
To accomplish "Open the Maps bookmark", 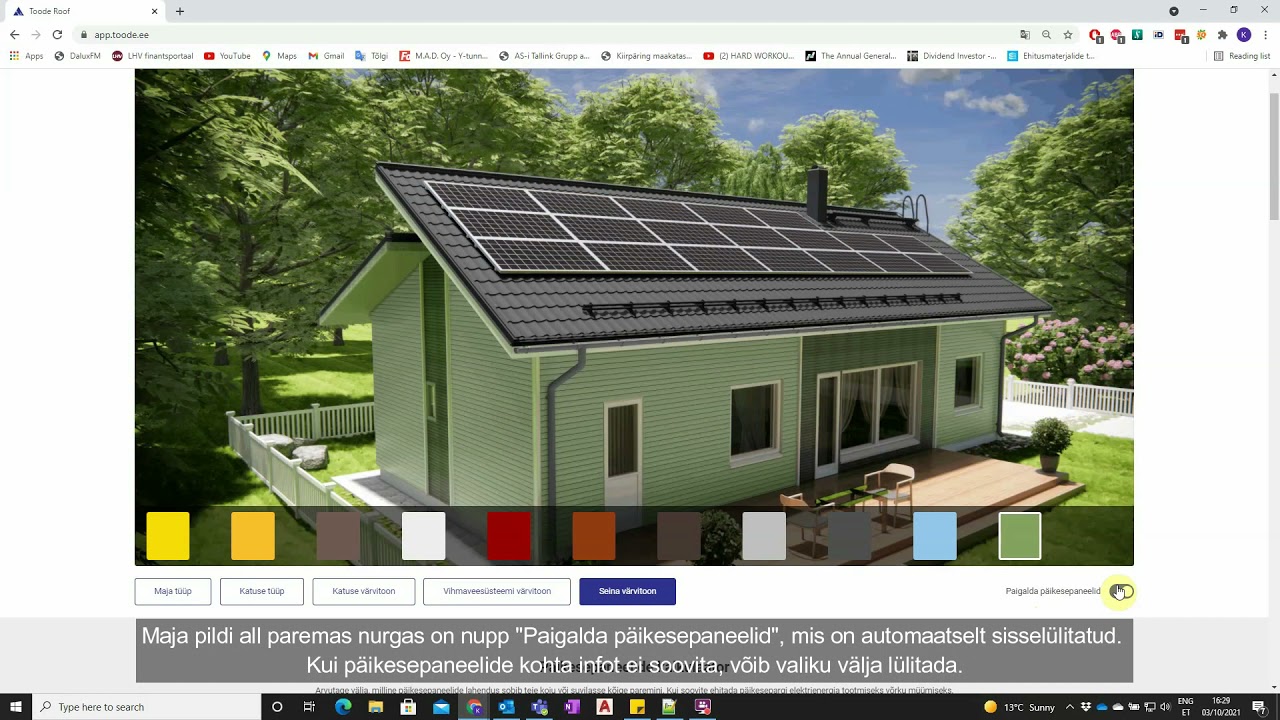I will point(279,56).
